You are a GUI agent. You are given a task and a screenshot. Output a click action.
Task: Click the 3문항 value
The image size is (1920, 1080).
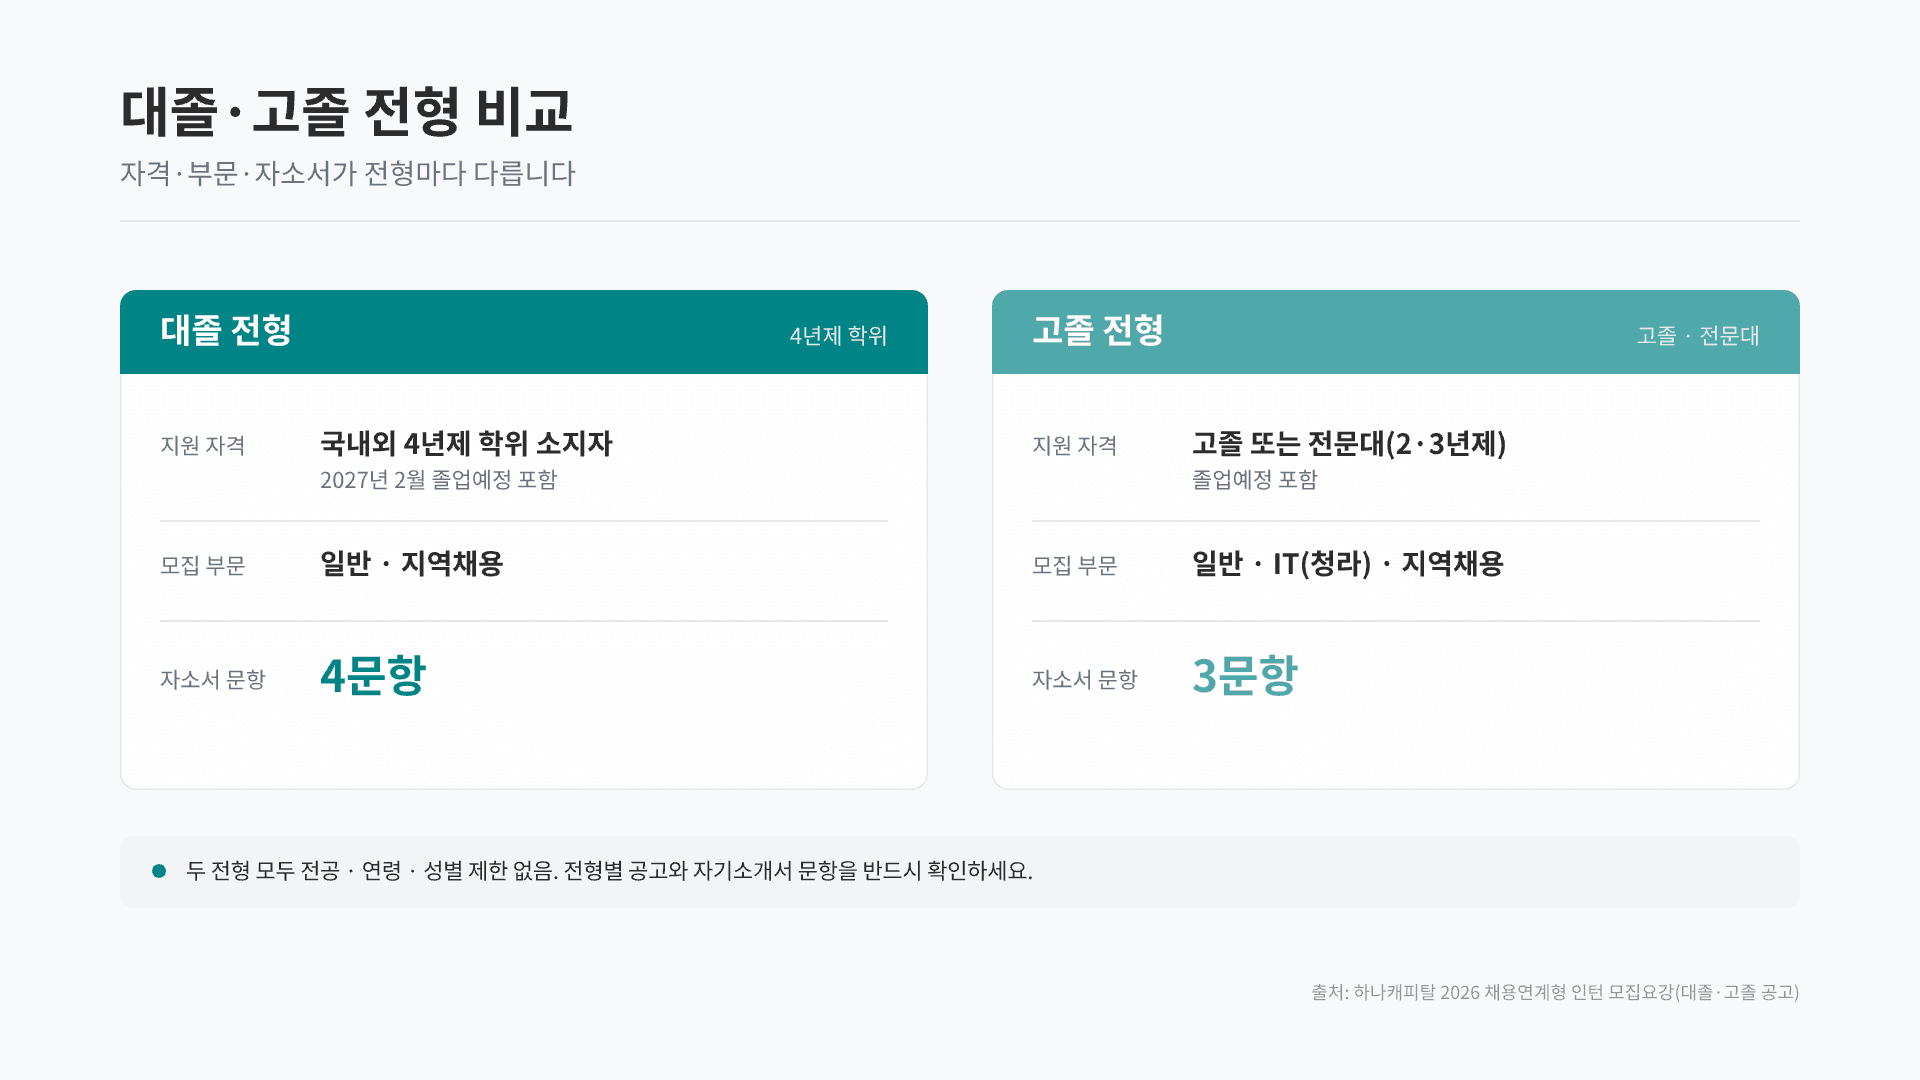tap(1245, 676)
